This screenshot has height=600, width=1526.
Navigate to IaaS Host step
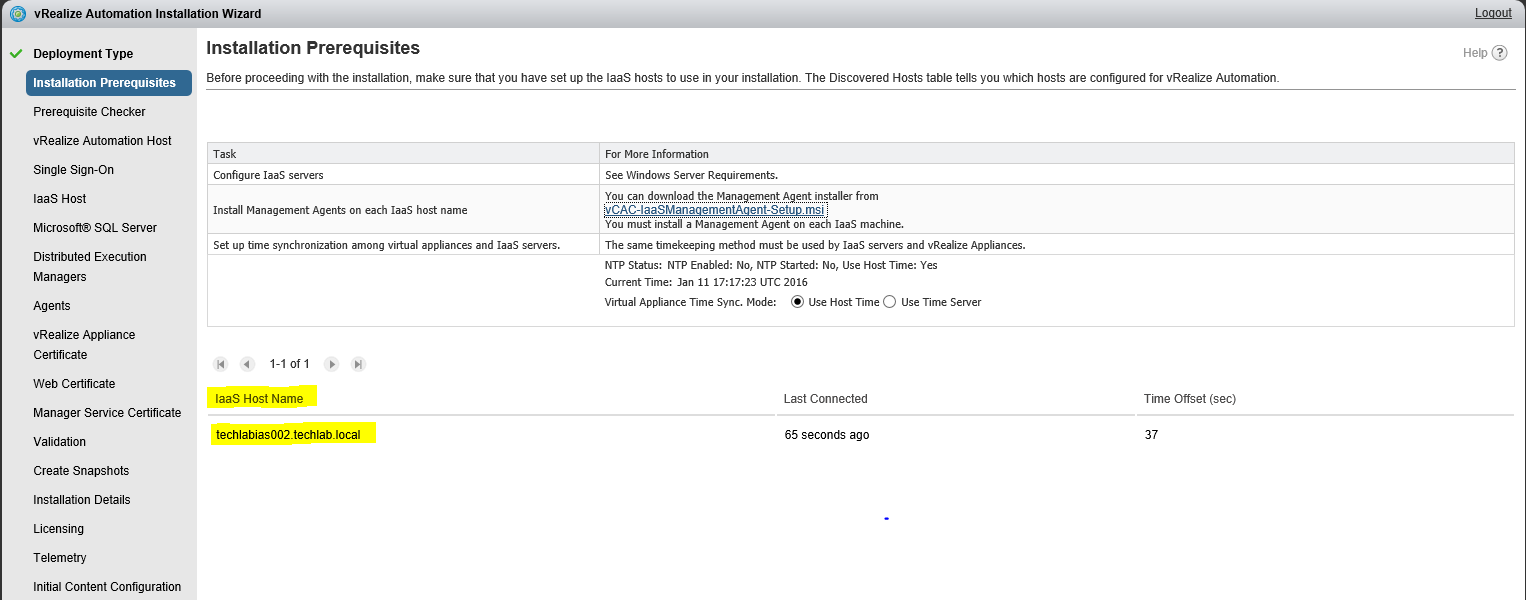[60, 199]
